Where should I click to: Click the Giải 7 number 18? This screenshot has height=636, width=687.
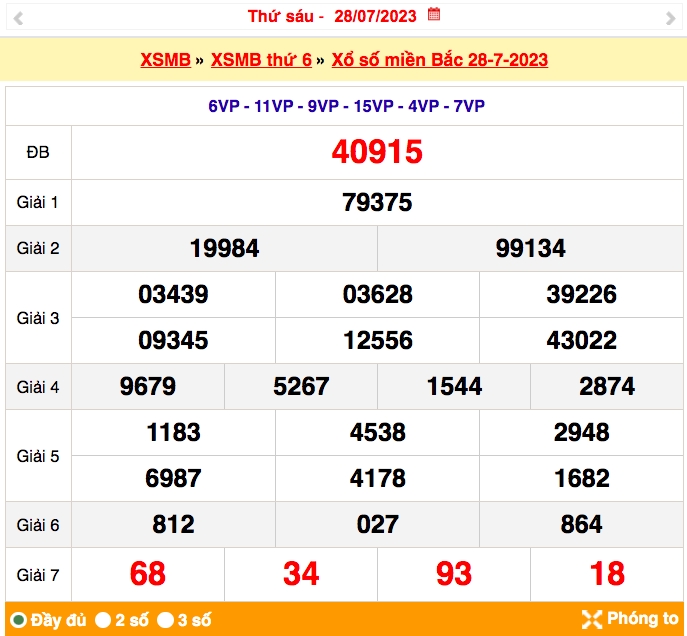607,574
